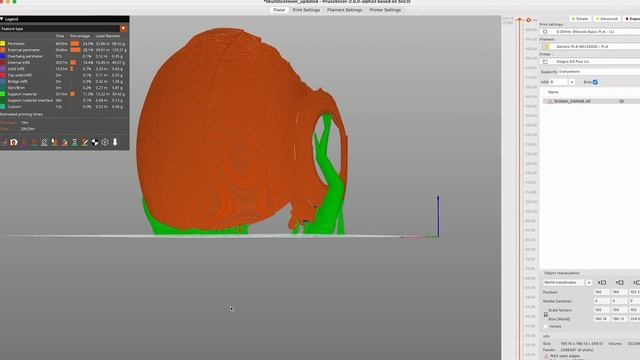The width and height of the screenshot is (640, 360).
Task: Open the Print settings preset dropdown
Action: [x=590, y=31]
